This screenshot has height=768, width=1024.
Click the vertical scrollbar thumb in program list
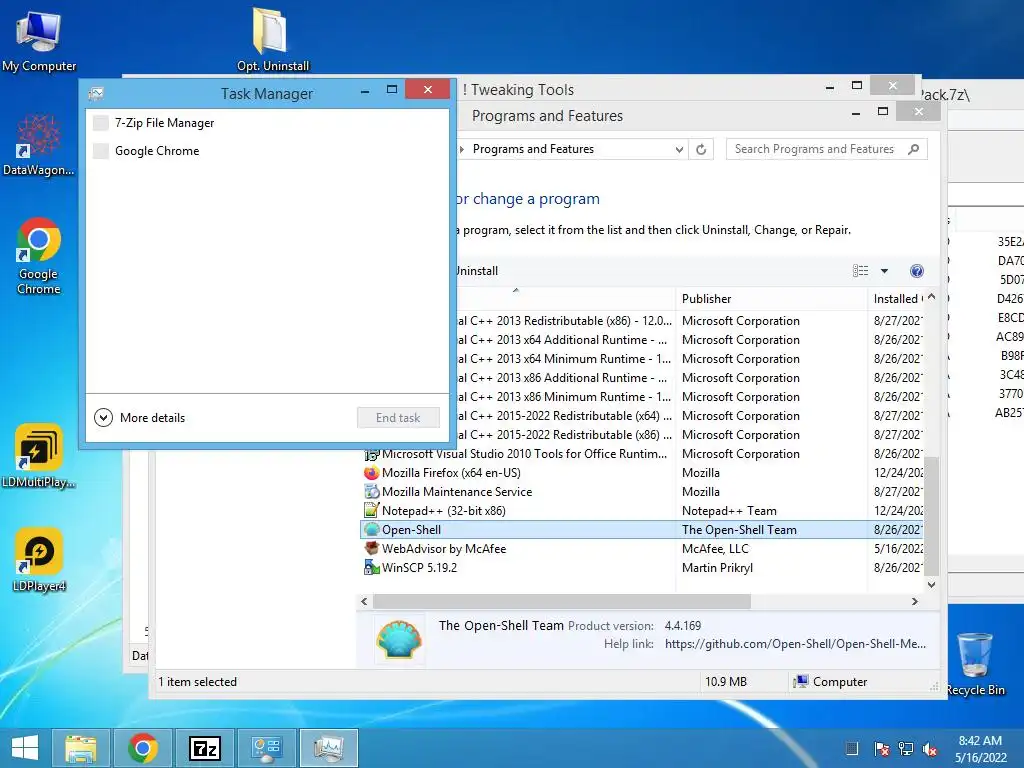point(932,516)
